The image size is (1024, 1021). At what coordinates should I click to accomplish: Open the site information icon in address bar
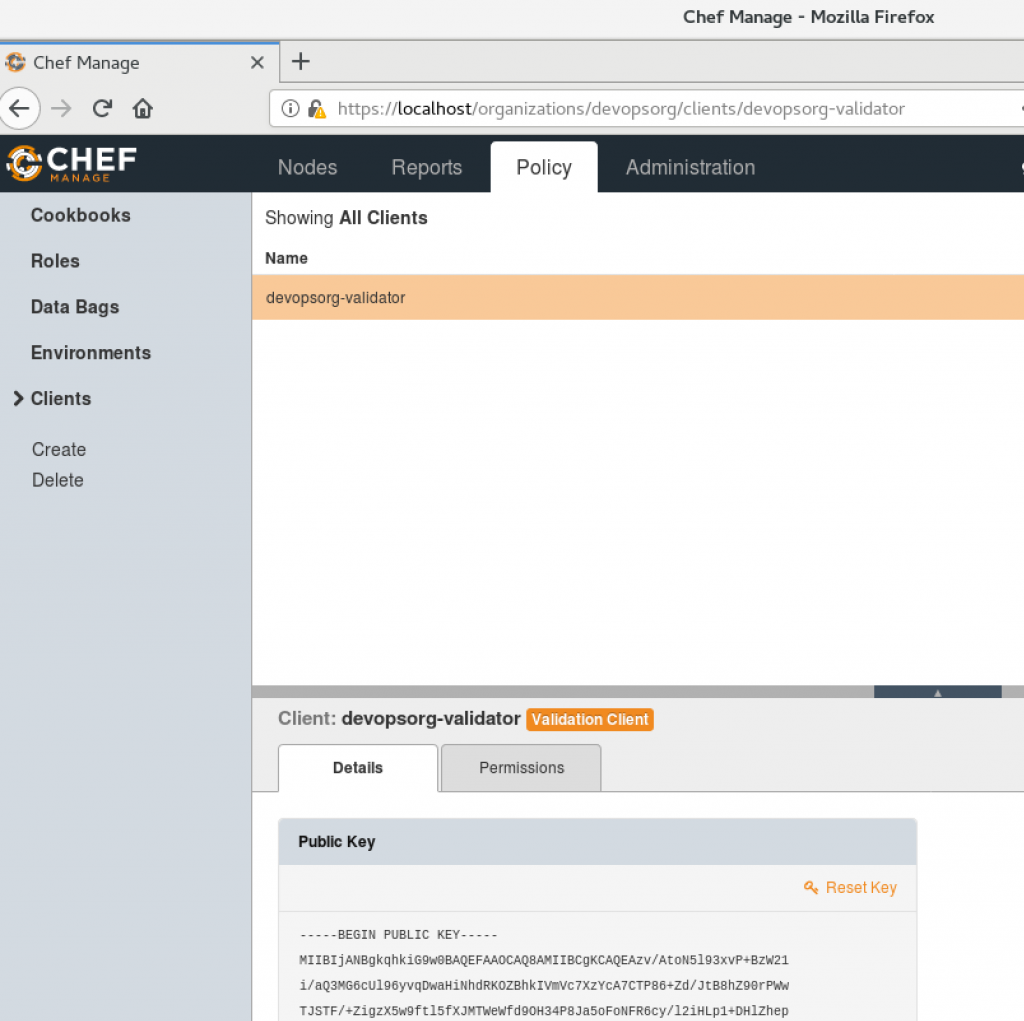coord(290,108)
